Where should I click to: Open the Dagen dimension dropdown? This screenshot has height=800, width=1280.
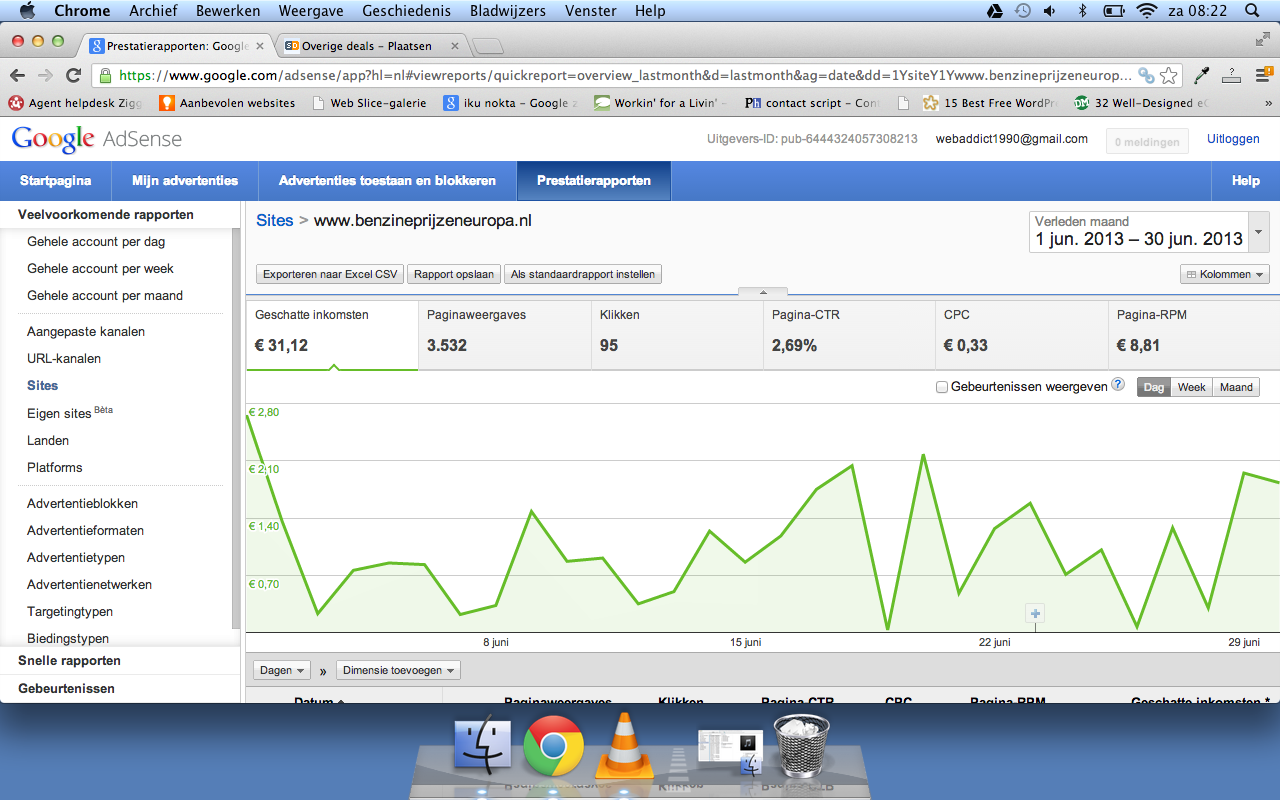283,670
